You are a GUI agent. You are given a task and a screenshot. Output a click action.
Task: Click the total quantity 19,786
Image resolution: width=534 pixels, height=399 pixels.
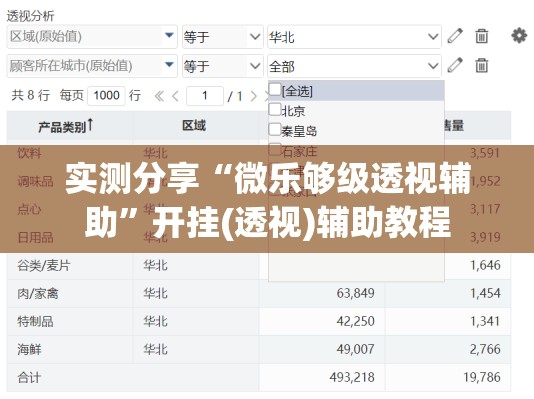click(482, 377)
